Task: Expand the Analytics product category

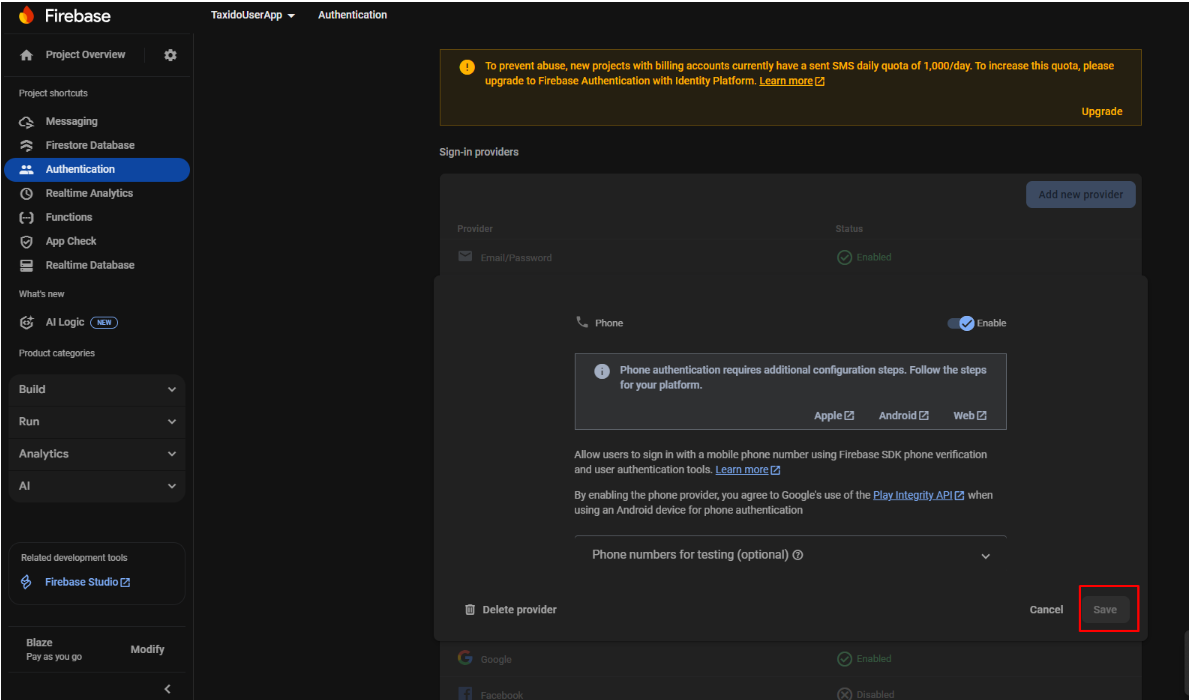Action: coord(97,453)
